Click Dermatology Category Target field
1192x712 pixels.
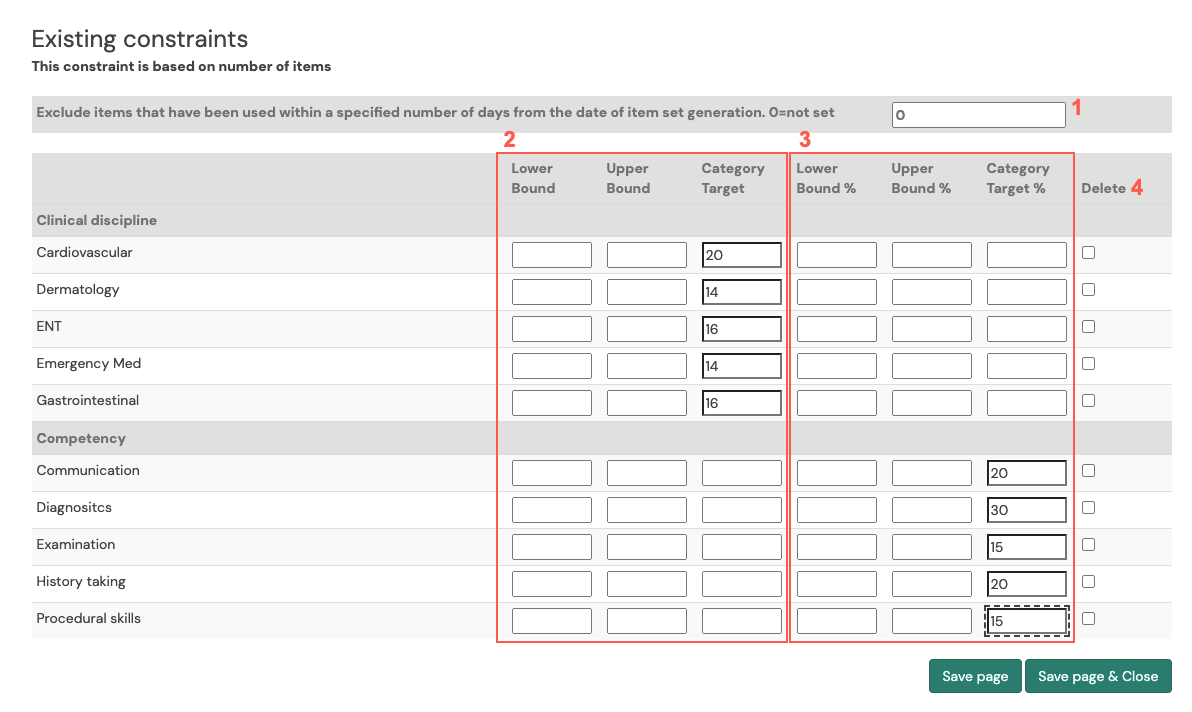[x=741, y=292]
